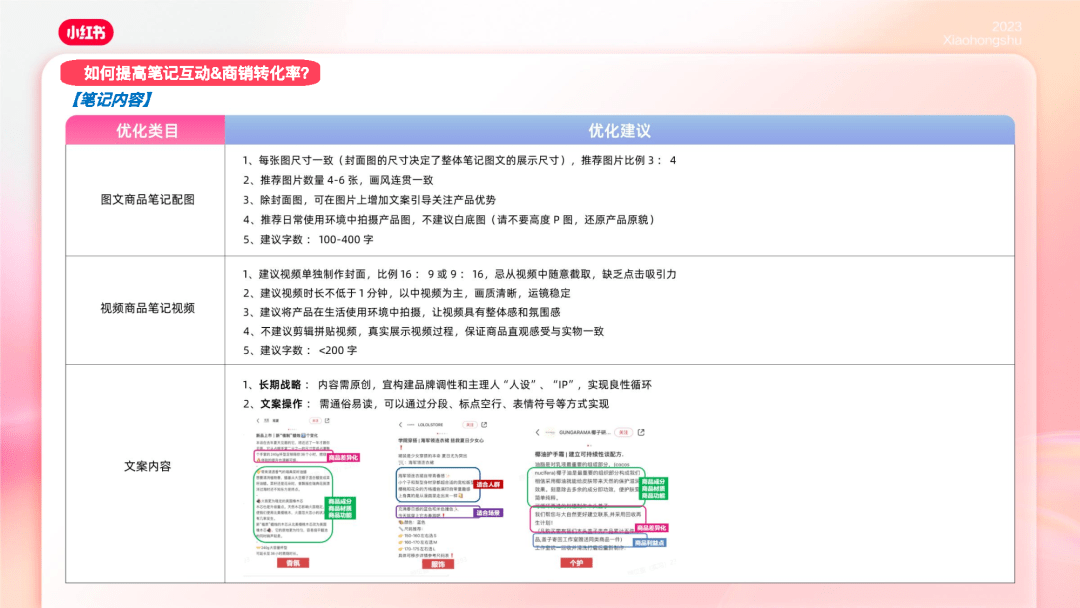Click the 优化类目 table header
The width and height of the screenshot is (1080, 608).
[x=146, y=131]
